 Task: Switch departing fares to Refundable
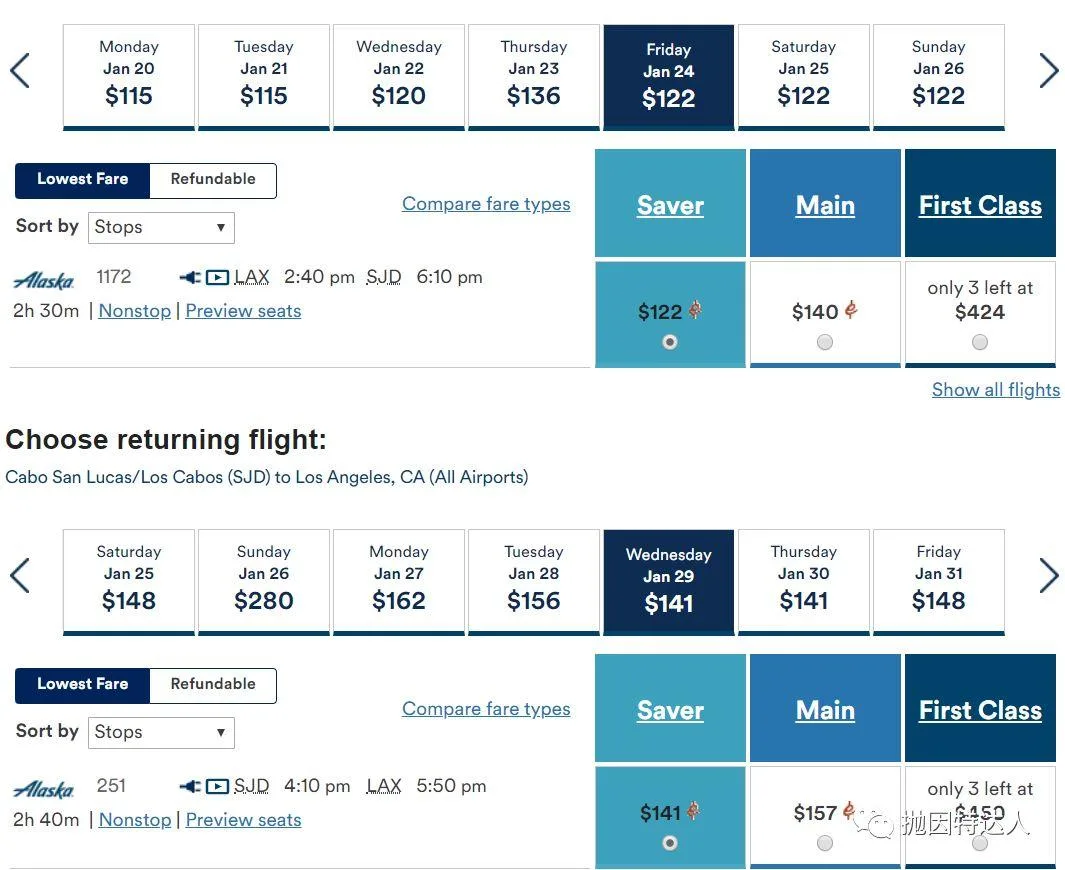213,179
